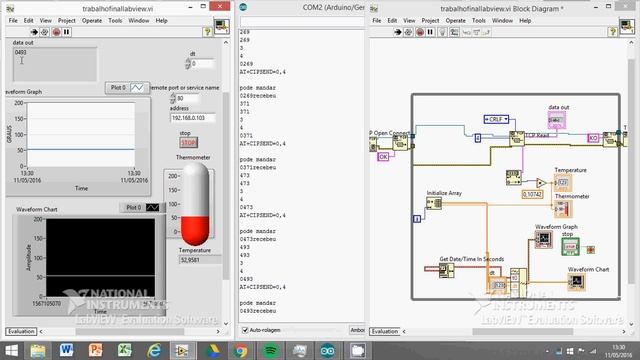
Task: Abort execution in Block Diagram toolbar
Action: (x=420, y=32)
